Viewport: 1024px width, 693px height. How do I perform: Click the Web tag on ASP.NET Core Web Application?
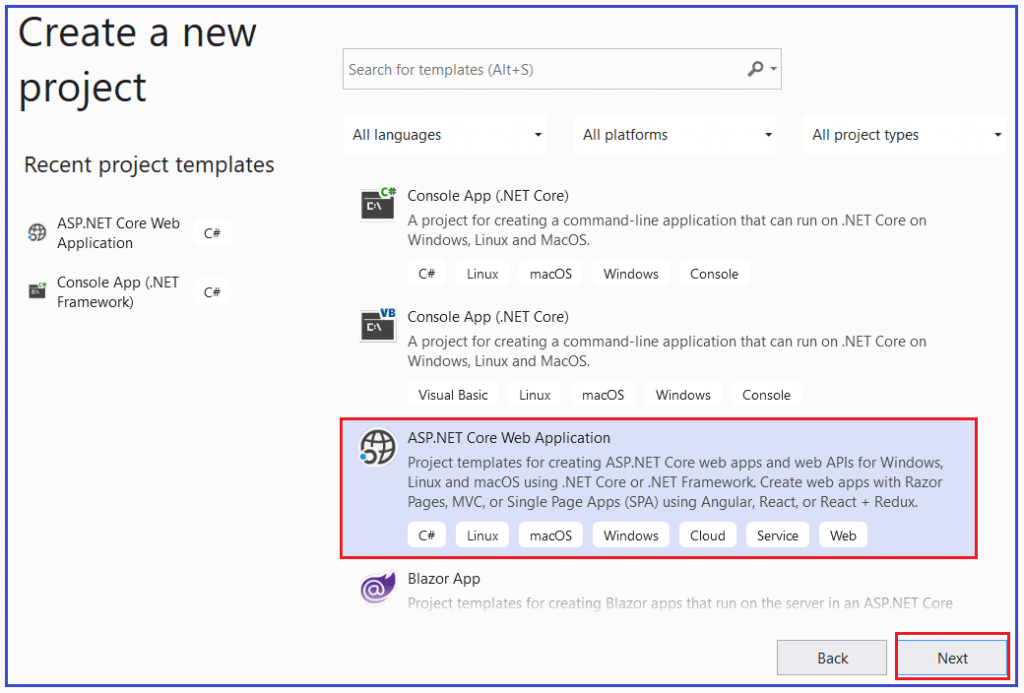[842, 534]
